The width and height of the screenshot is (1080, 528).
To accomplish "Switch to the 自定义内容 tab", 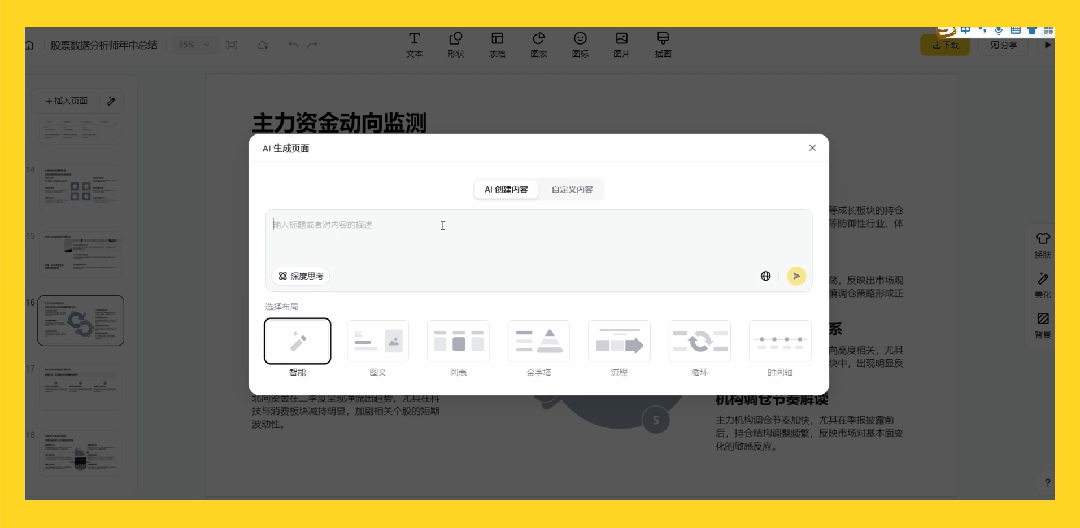I will pos(572,189).
